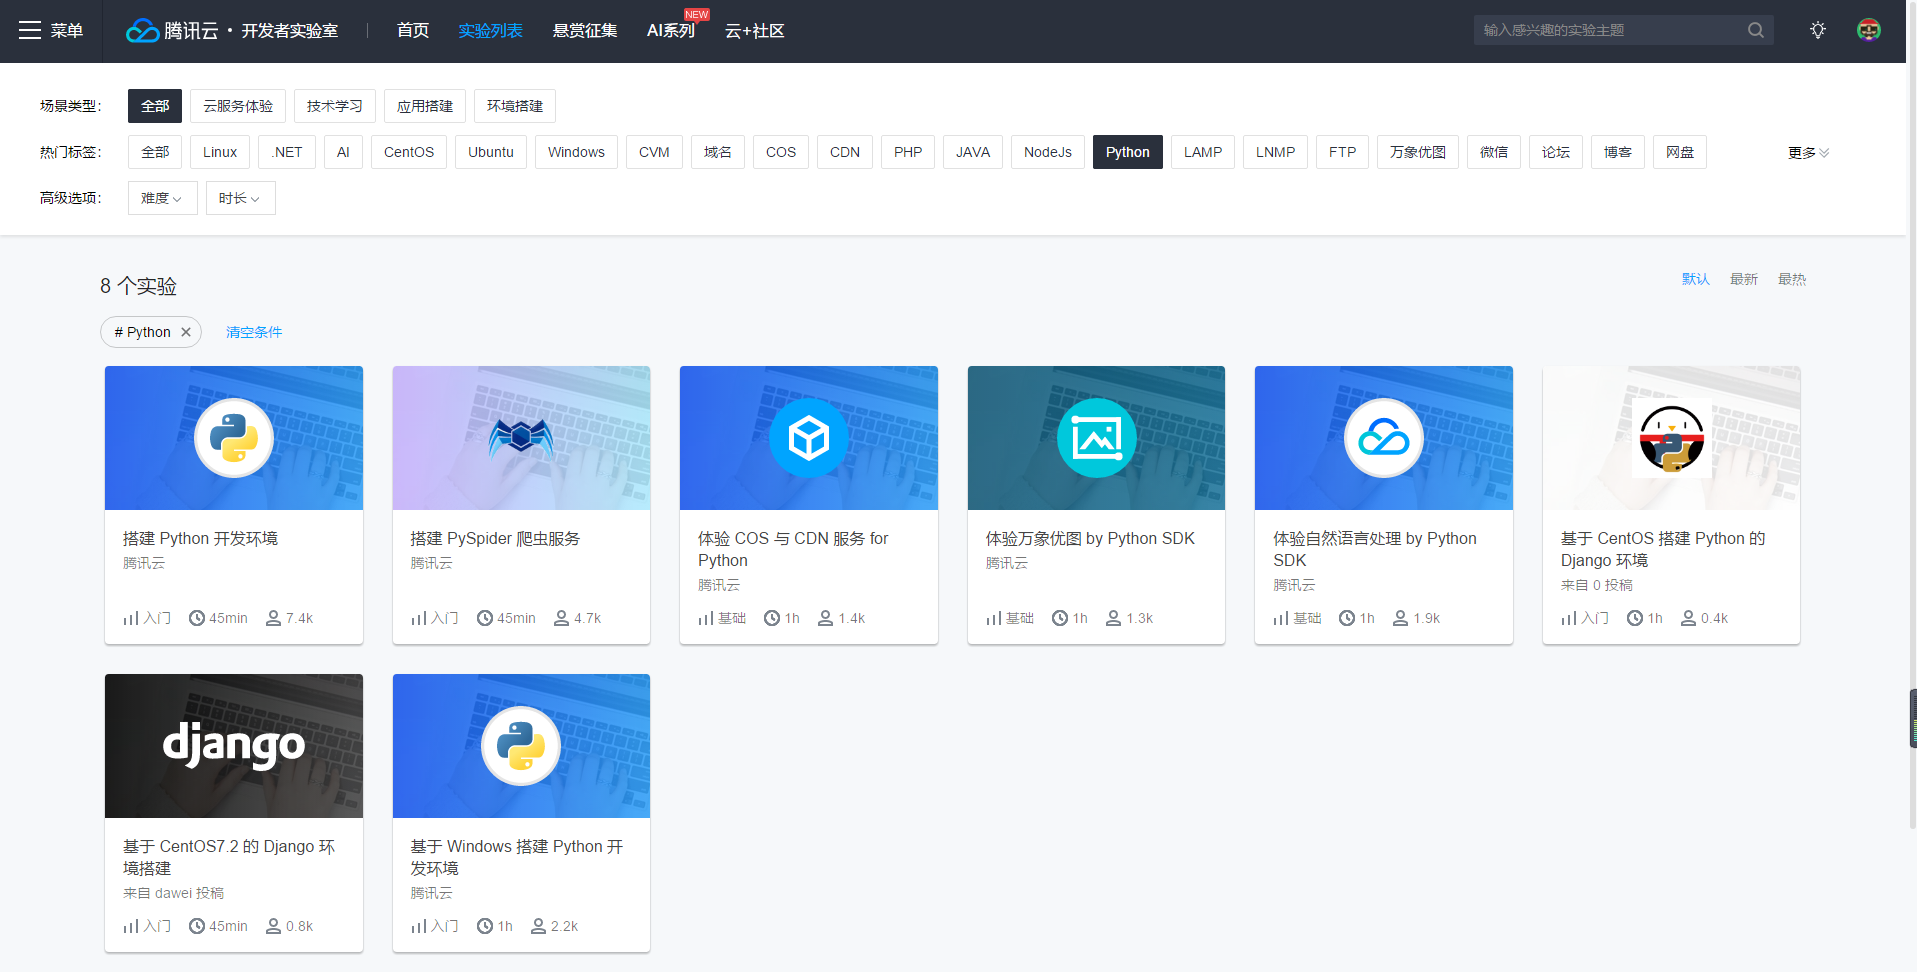1917x972 pixels.
Task: Open 体验万象优图 by Python SDK title
Action: pos(1090,538)
